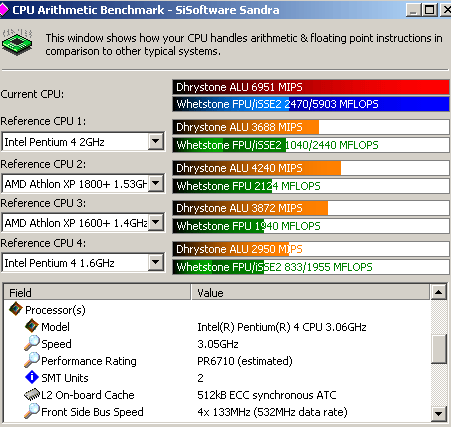Click the Model row chip icon
Screen dimensions: 451x427
(32, 326)
